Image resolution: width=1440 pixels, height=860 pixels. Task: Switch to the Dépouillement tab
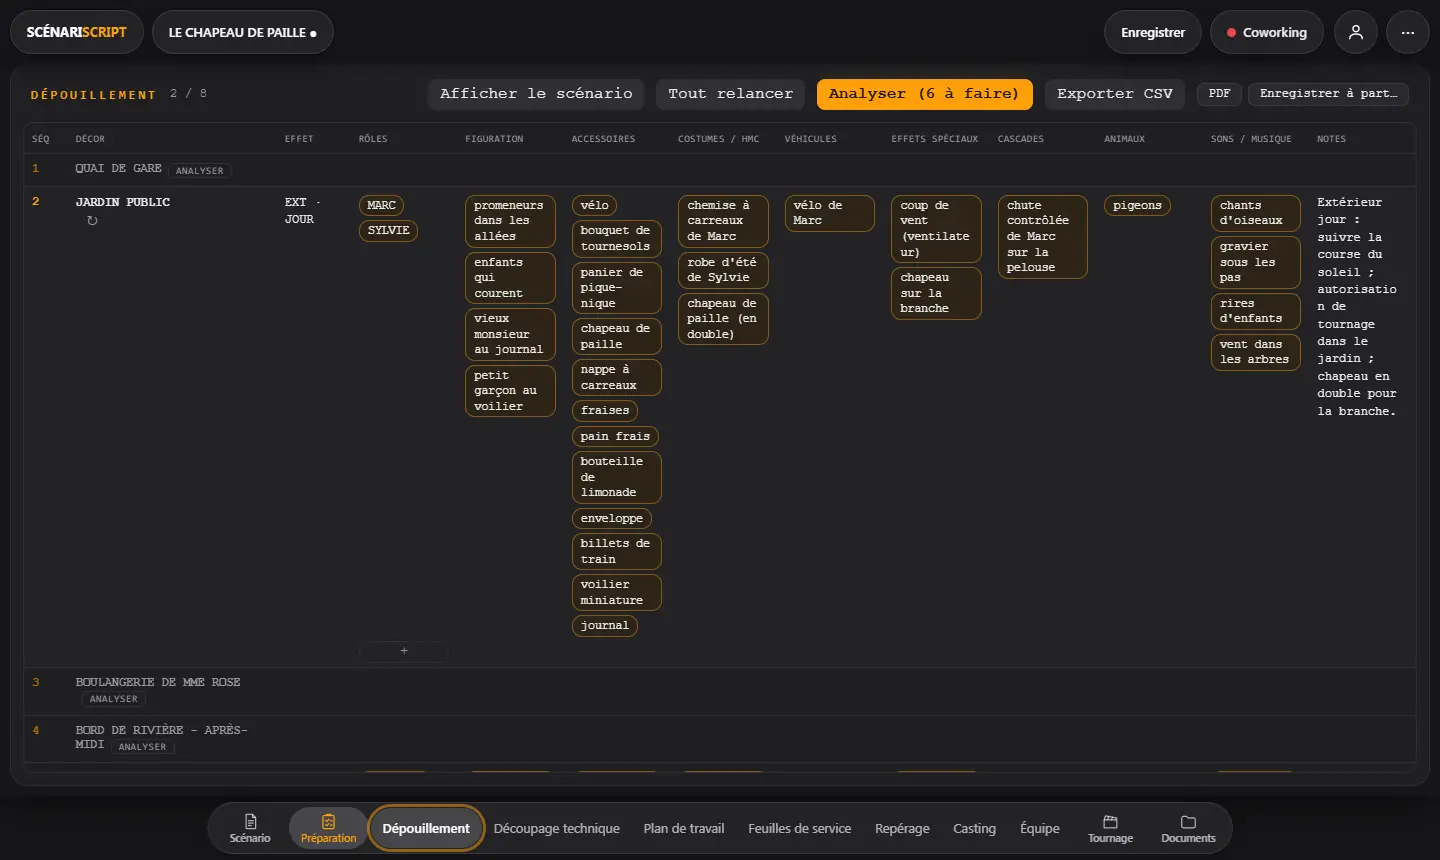[x=426, y=828]
